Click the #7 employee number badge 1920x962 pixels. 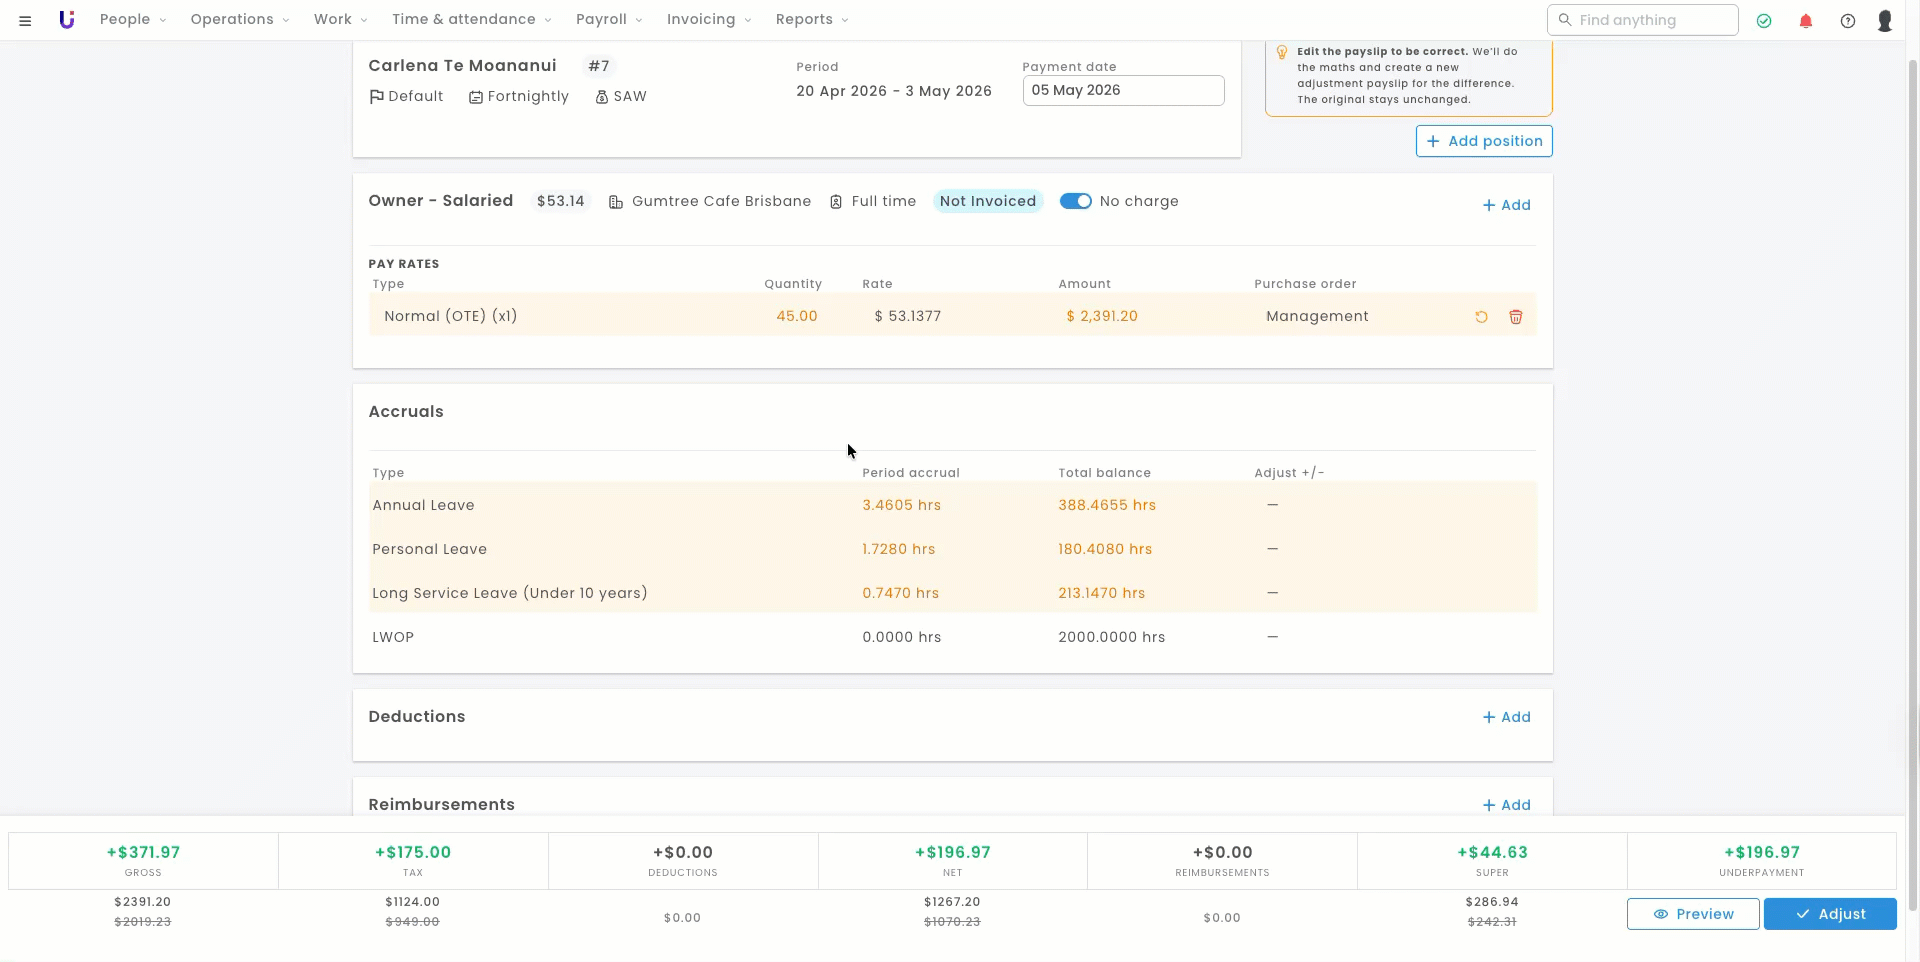[x=599, y=66]
